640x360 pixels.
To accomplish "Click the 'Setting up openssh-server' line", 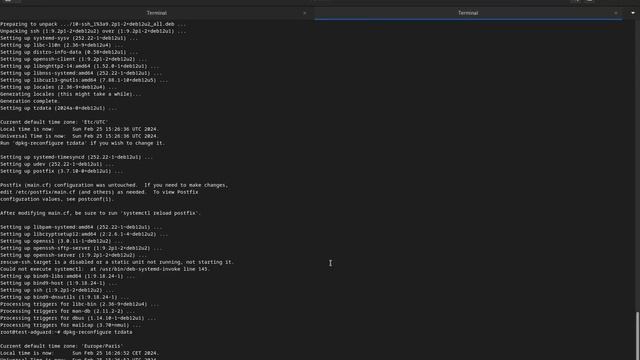I will [74, 255].
